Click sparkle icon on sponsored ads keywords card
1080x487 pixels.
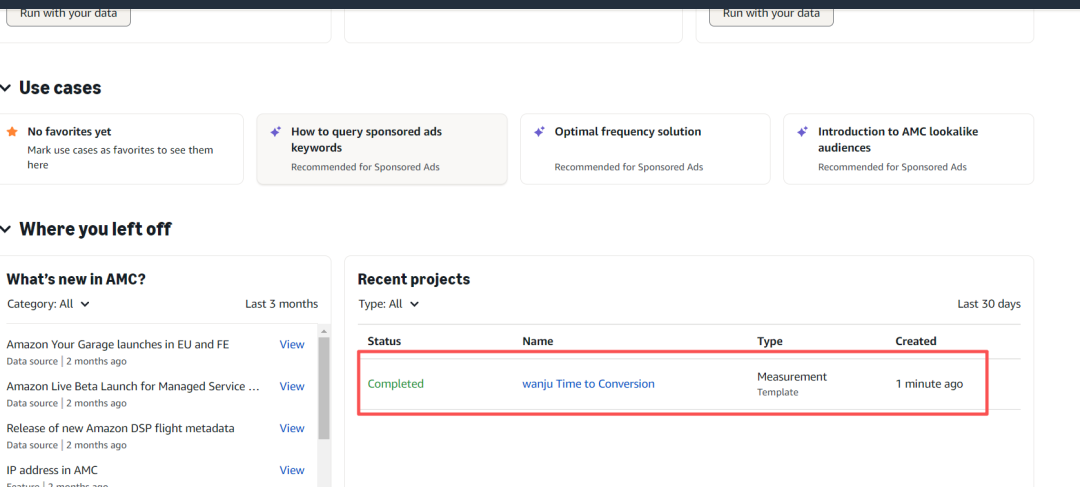click(x=275, y=132)
